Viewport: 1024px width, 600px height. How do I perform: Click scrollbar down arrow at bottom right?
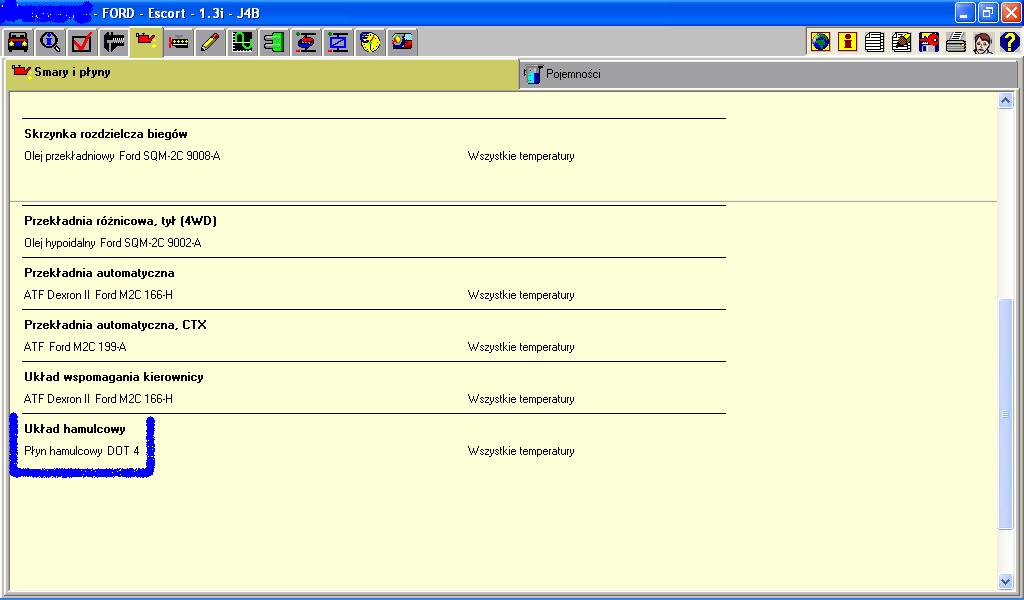tap(1006, 581)
